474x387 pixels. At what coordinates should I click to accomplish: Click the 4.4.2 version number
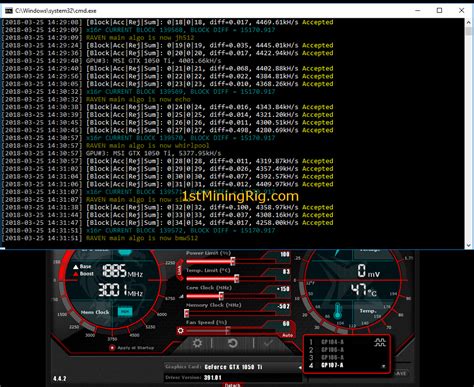pyautogui.click(x=60, y=379)
